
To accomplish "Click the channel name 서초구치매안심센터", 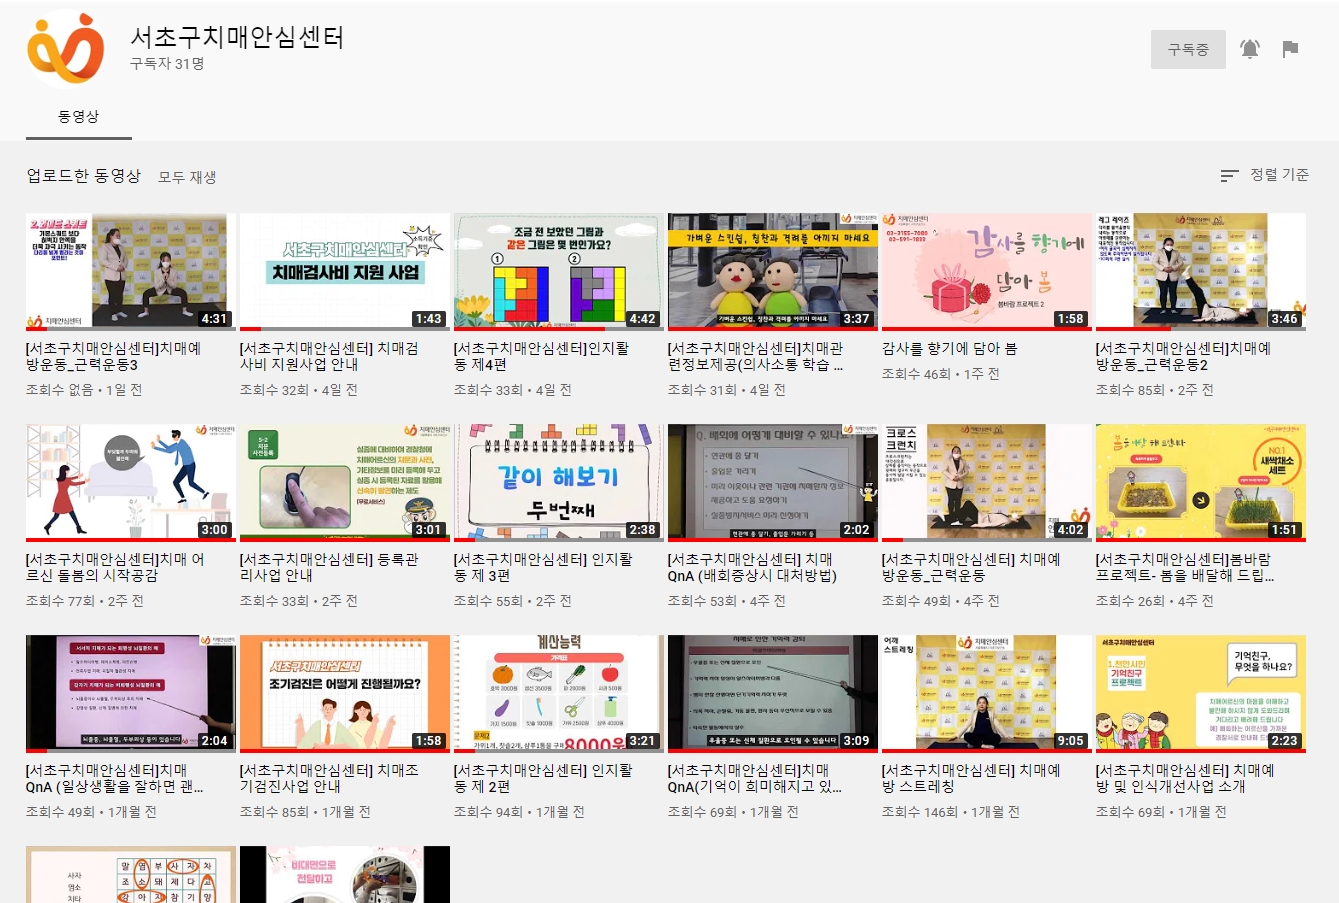I will [x=237, y=38].
